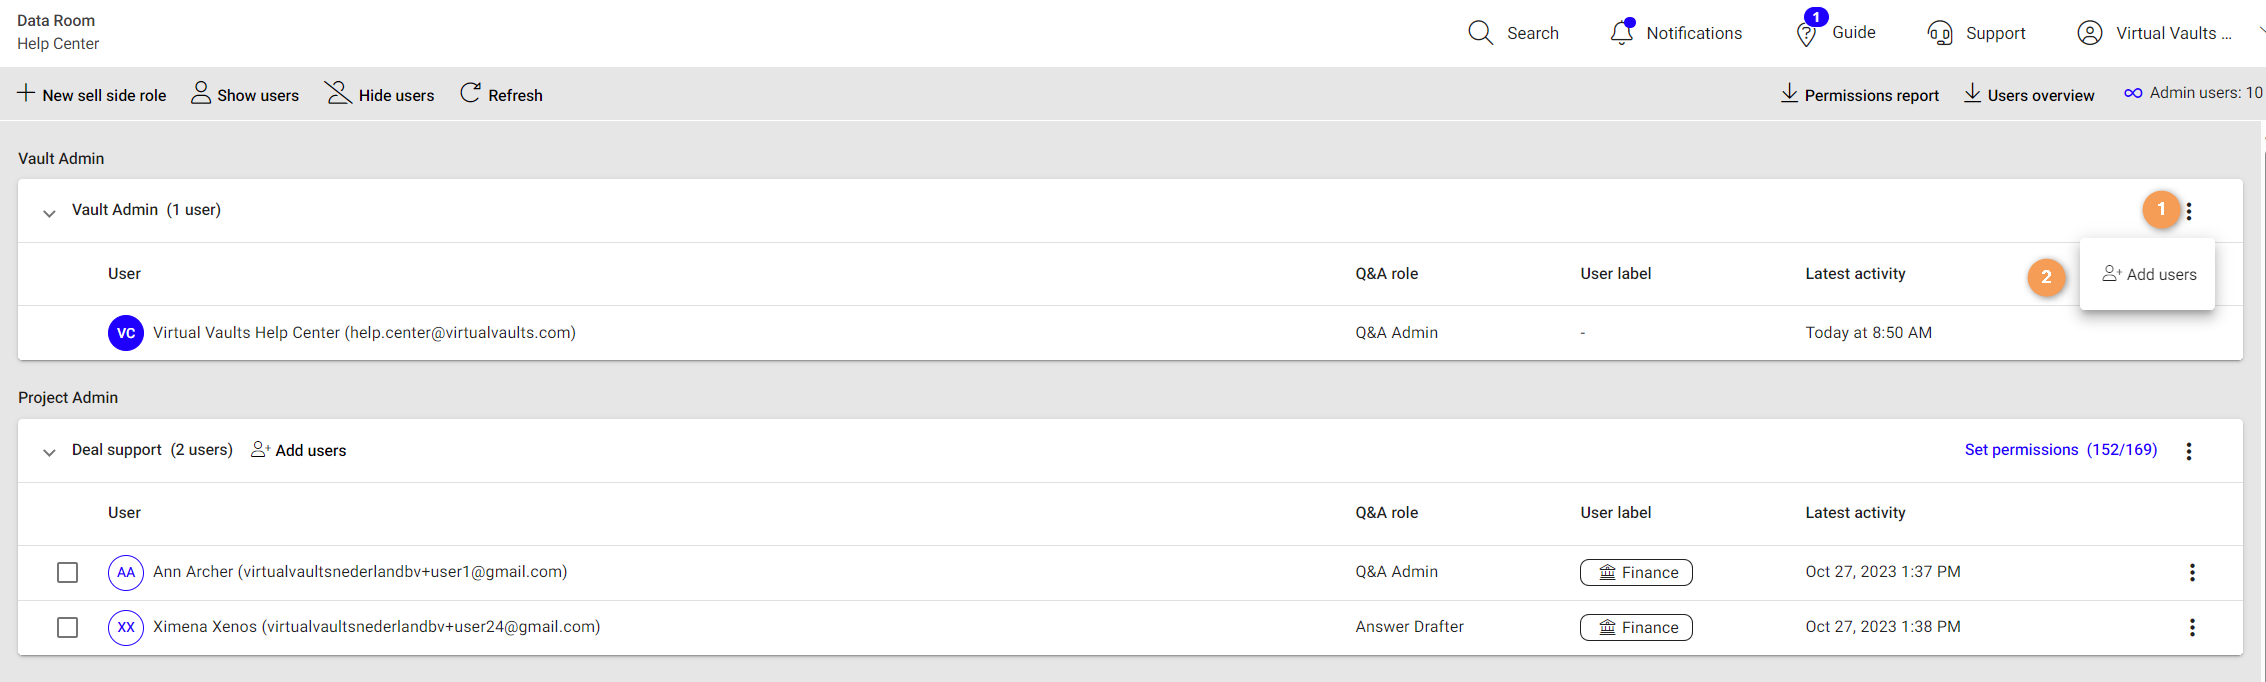Click Show users in toolbar
Screen dimensions: 2266x682
pos(245,95)
